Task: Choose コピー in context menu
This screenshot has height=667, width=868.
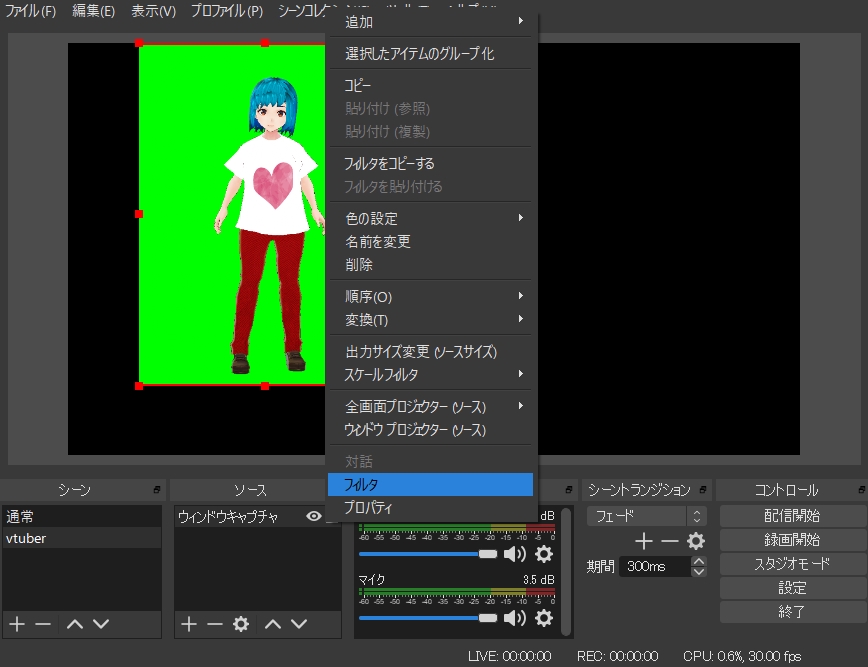Action: pyautogui.click(x=430, y=85)
